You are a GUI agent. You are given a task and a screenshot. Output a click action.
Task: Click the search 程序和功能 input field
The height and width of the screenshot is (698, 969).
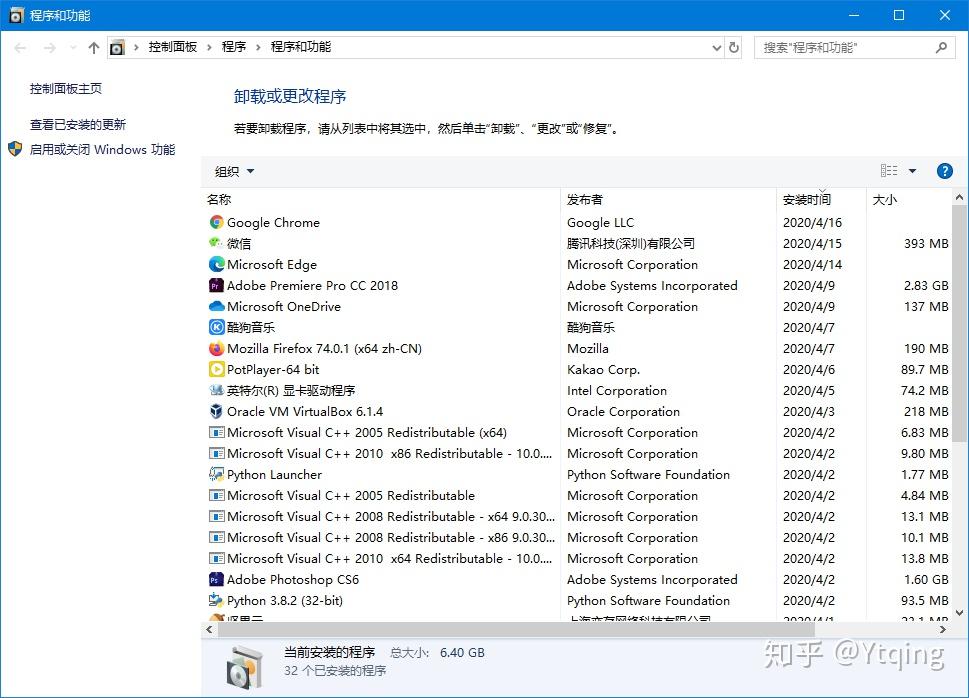[853, 48]
